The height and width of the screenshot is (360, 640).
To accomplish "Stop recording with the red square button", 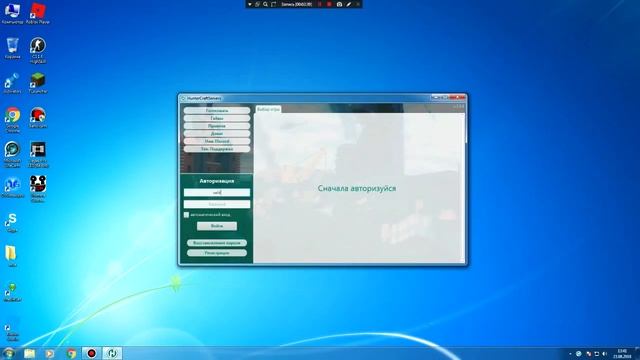I will pos(329,4).
